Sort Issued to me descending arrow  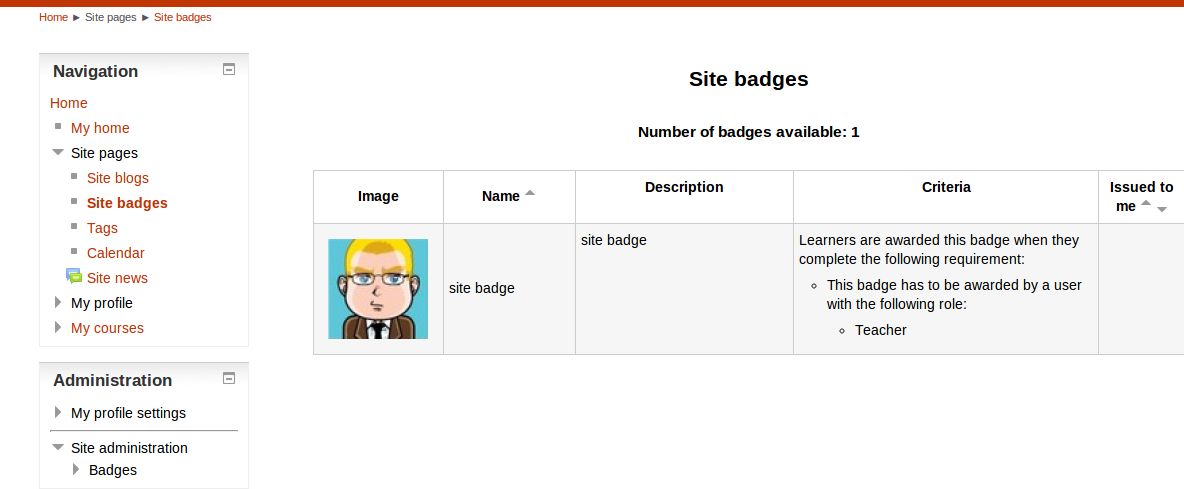click(x=1162, y=209)
